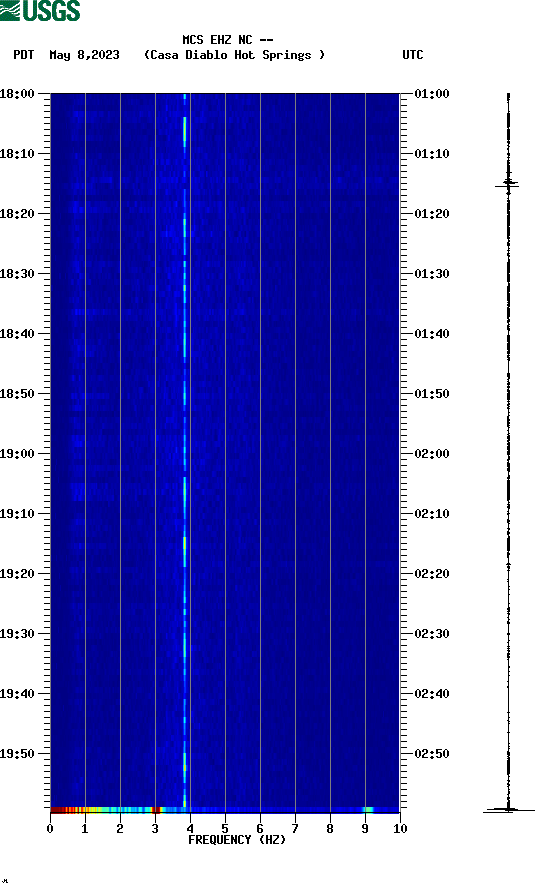552x892 pixels.
Task: Click the '(Casa Diablo Hot Springs )' label
Action: coord(234,55)
